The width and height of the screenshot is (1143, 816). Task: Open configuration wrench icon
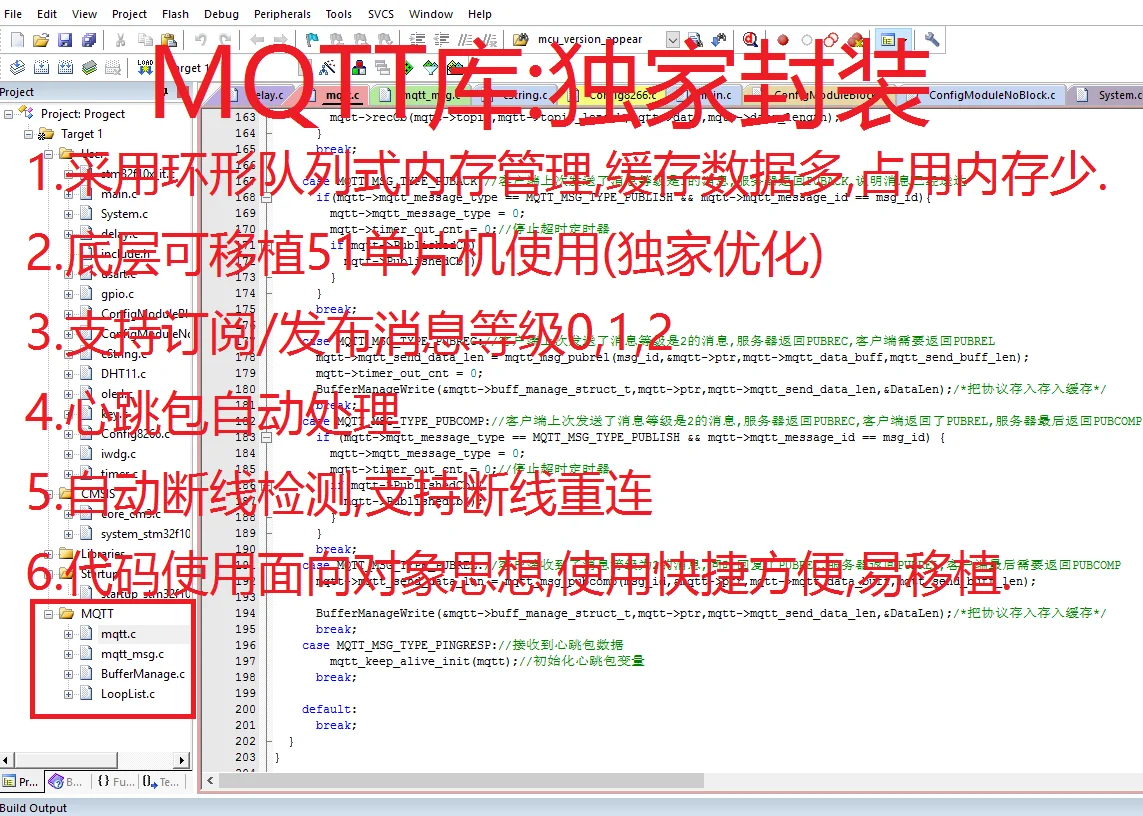[932, 39]
